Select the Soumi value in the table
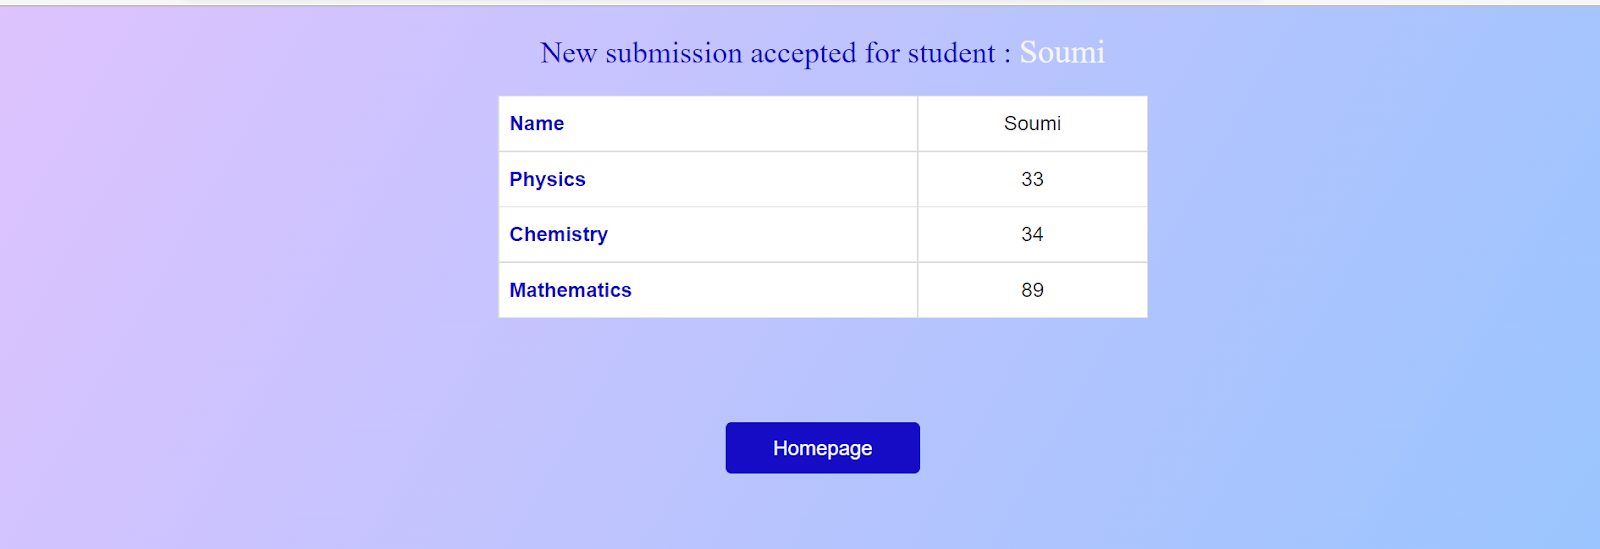Image resolution: width=1600 pixels, height=549 pixels. tap(1032, 124)
